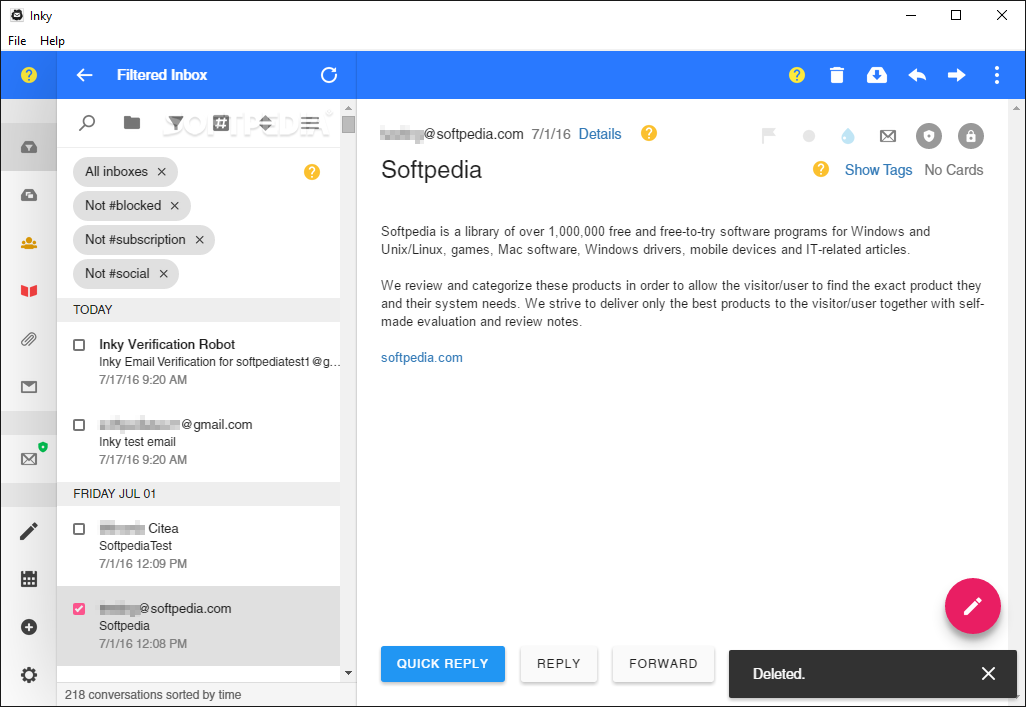Viewport: 1026px width, 707px height.
Task: Forward using the toolbar right arrow
Action: point(957,75)
